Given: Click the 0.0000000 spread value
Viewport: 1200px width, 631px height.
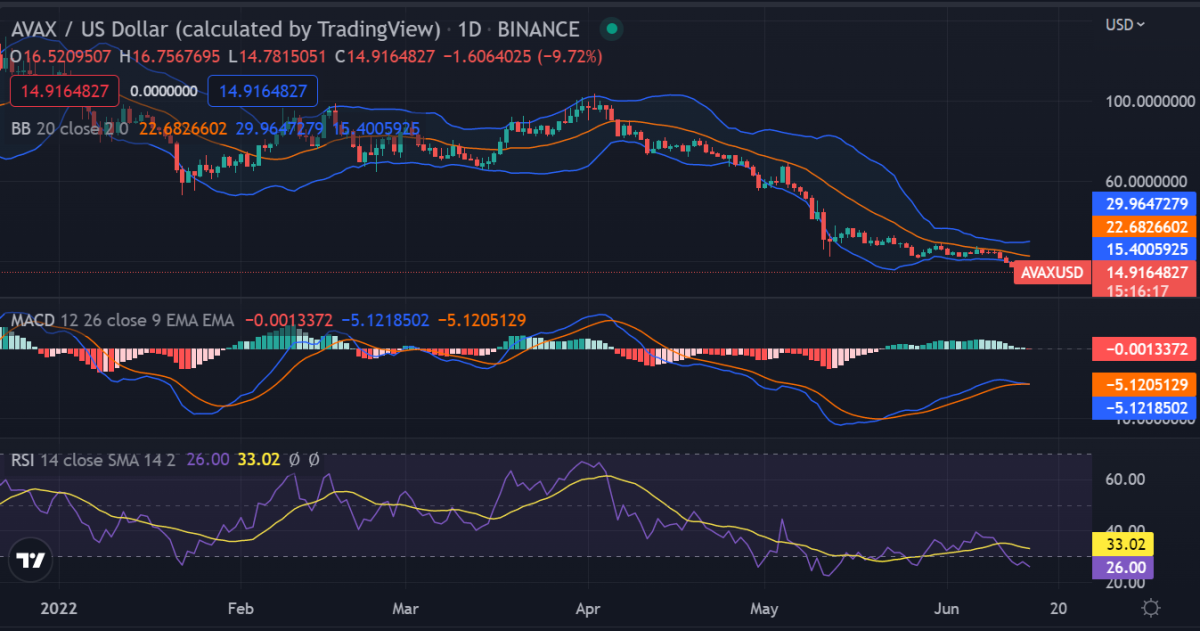Looking at the screenshot, I should point(164,91).
